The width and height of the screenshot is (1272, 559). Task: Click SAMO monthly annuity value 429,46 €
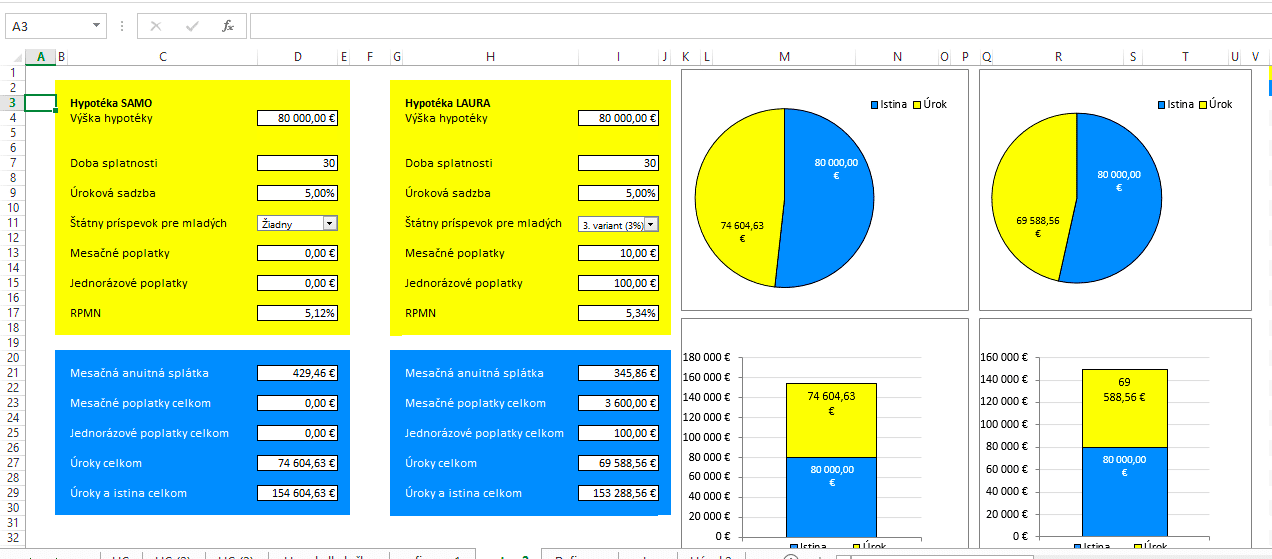point(297,373)
